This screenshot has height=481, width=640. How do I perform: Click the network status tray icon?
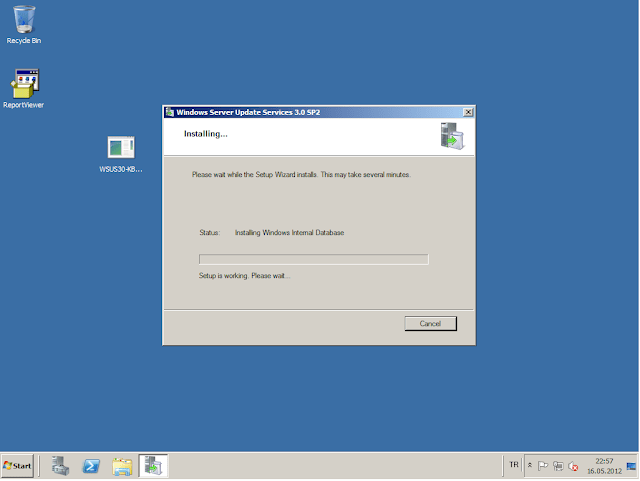pyautogui.click(x=558, y=466)
